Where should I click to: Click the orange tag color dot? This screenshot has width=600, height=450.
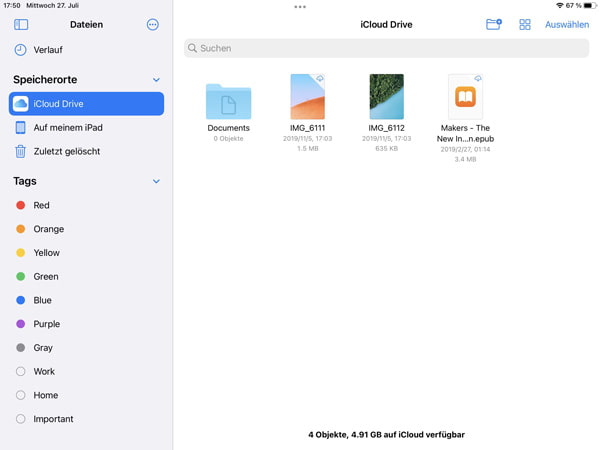coord(21,229)
